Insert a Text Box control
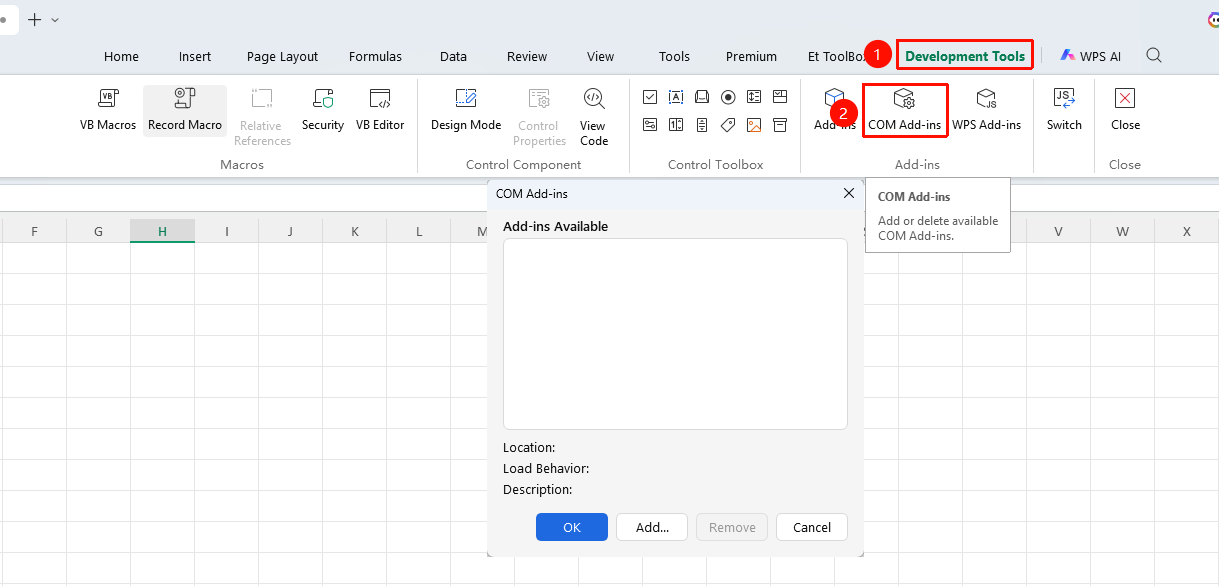 point(676,97)
